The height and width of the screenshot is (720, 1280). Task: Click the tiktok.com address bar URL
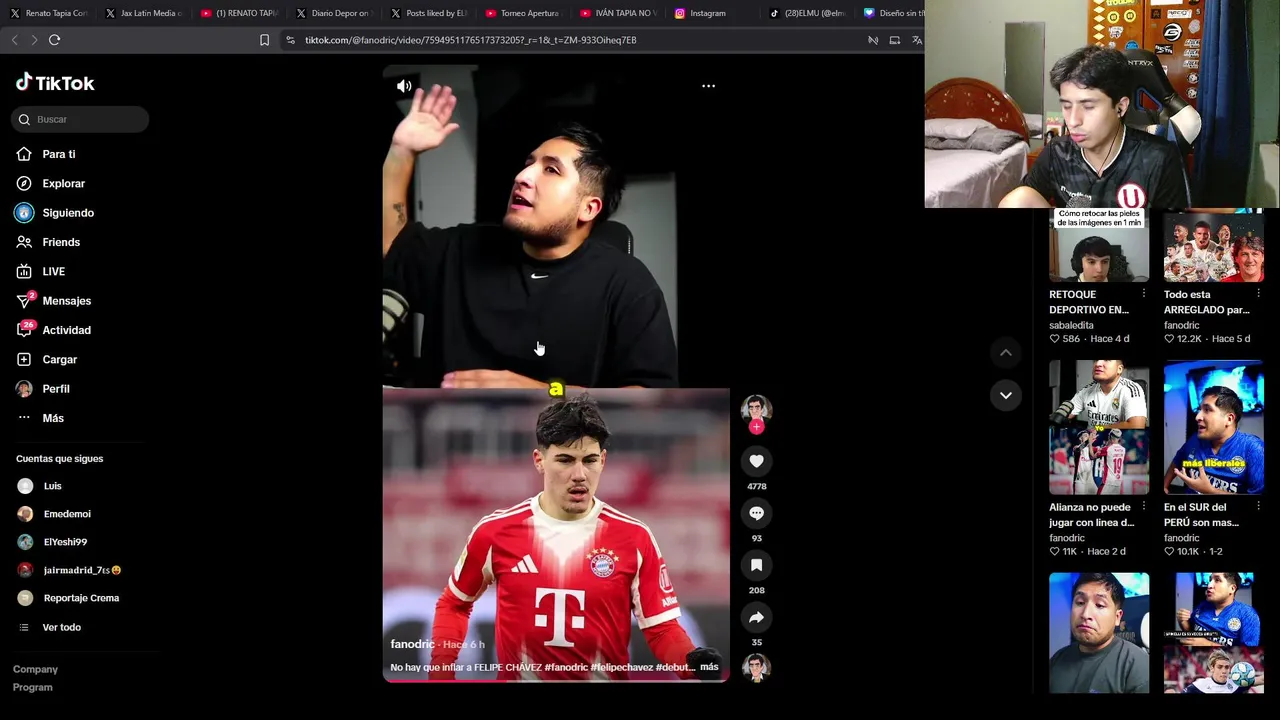[471, 40]
